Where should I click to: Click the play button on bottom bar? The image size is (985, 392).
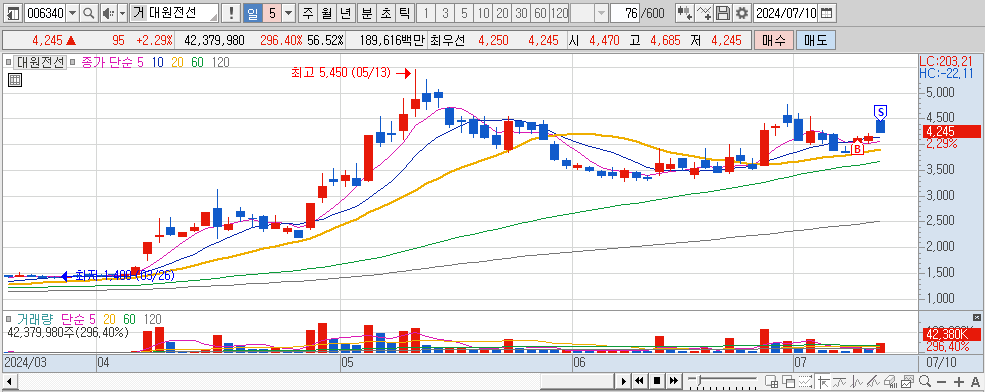pos(624,381)
